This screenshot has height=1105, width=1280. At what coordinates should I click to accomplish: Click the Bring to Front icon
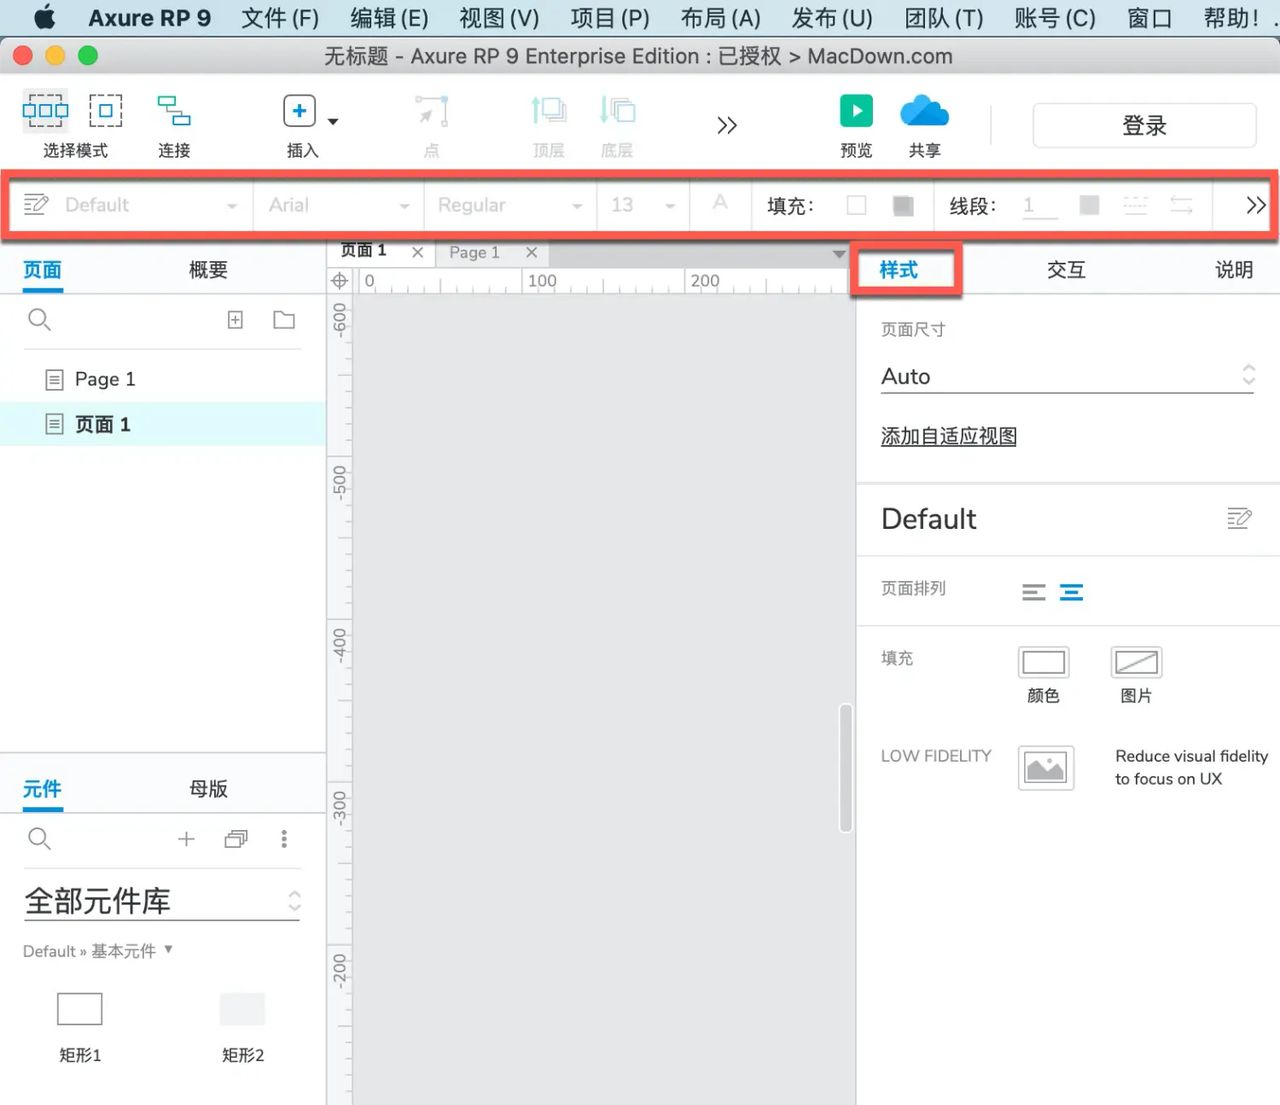point(548,110)
